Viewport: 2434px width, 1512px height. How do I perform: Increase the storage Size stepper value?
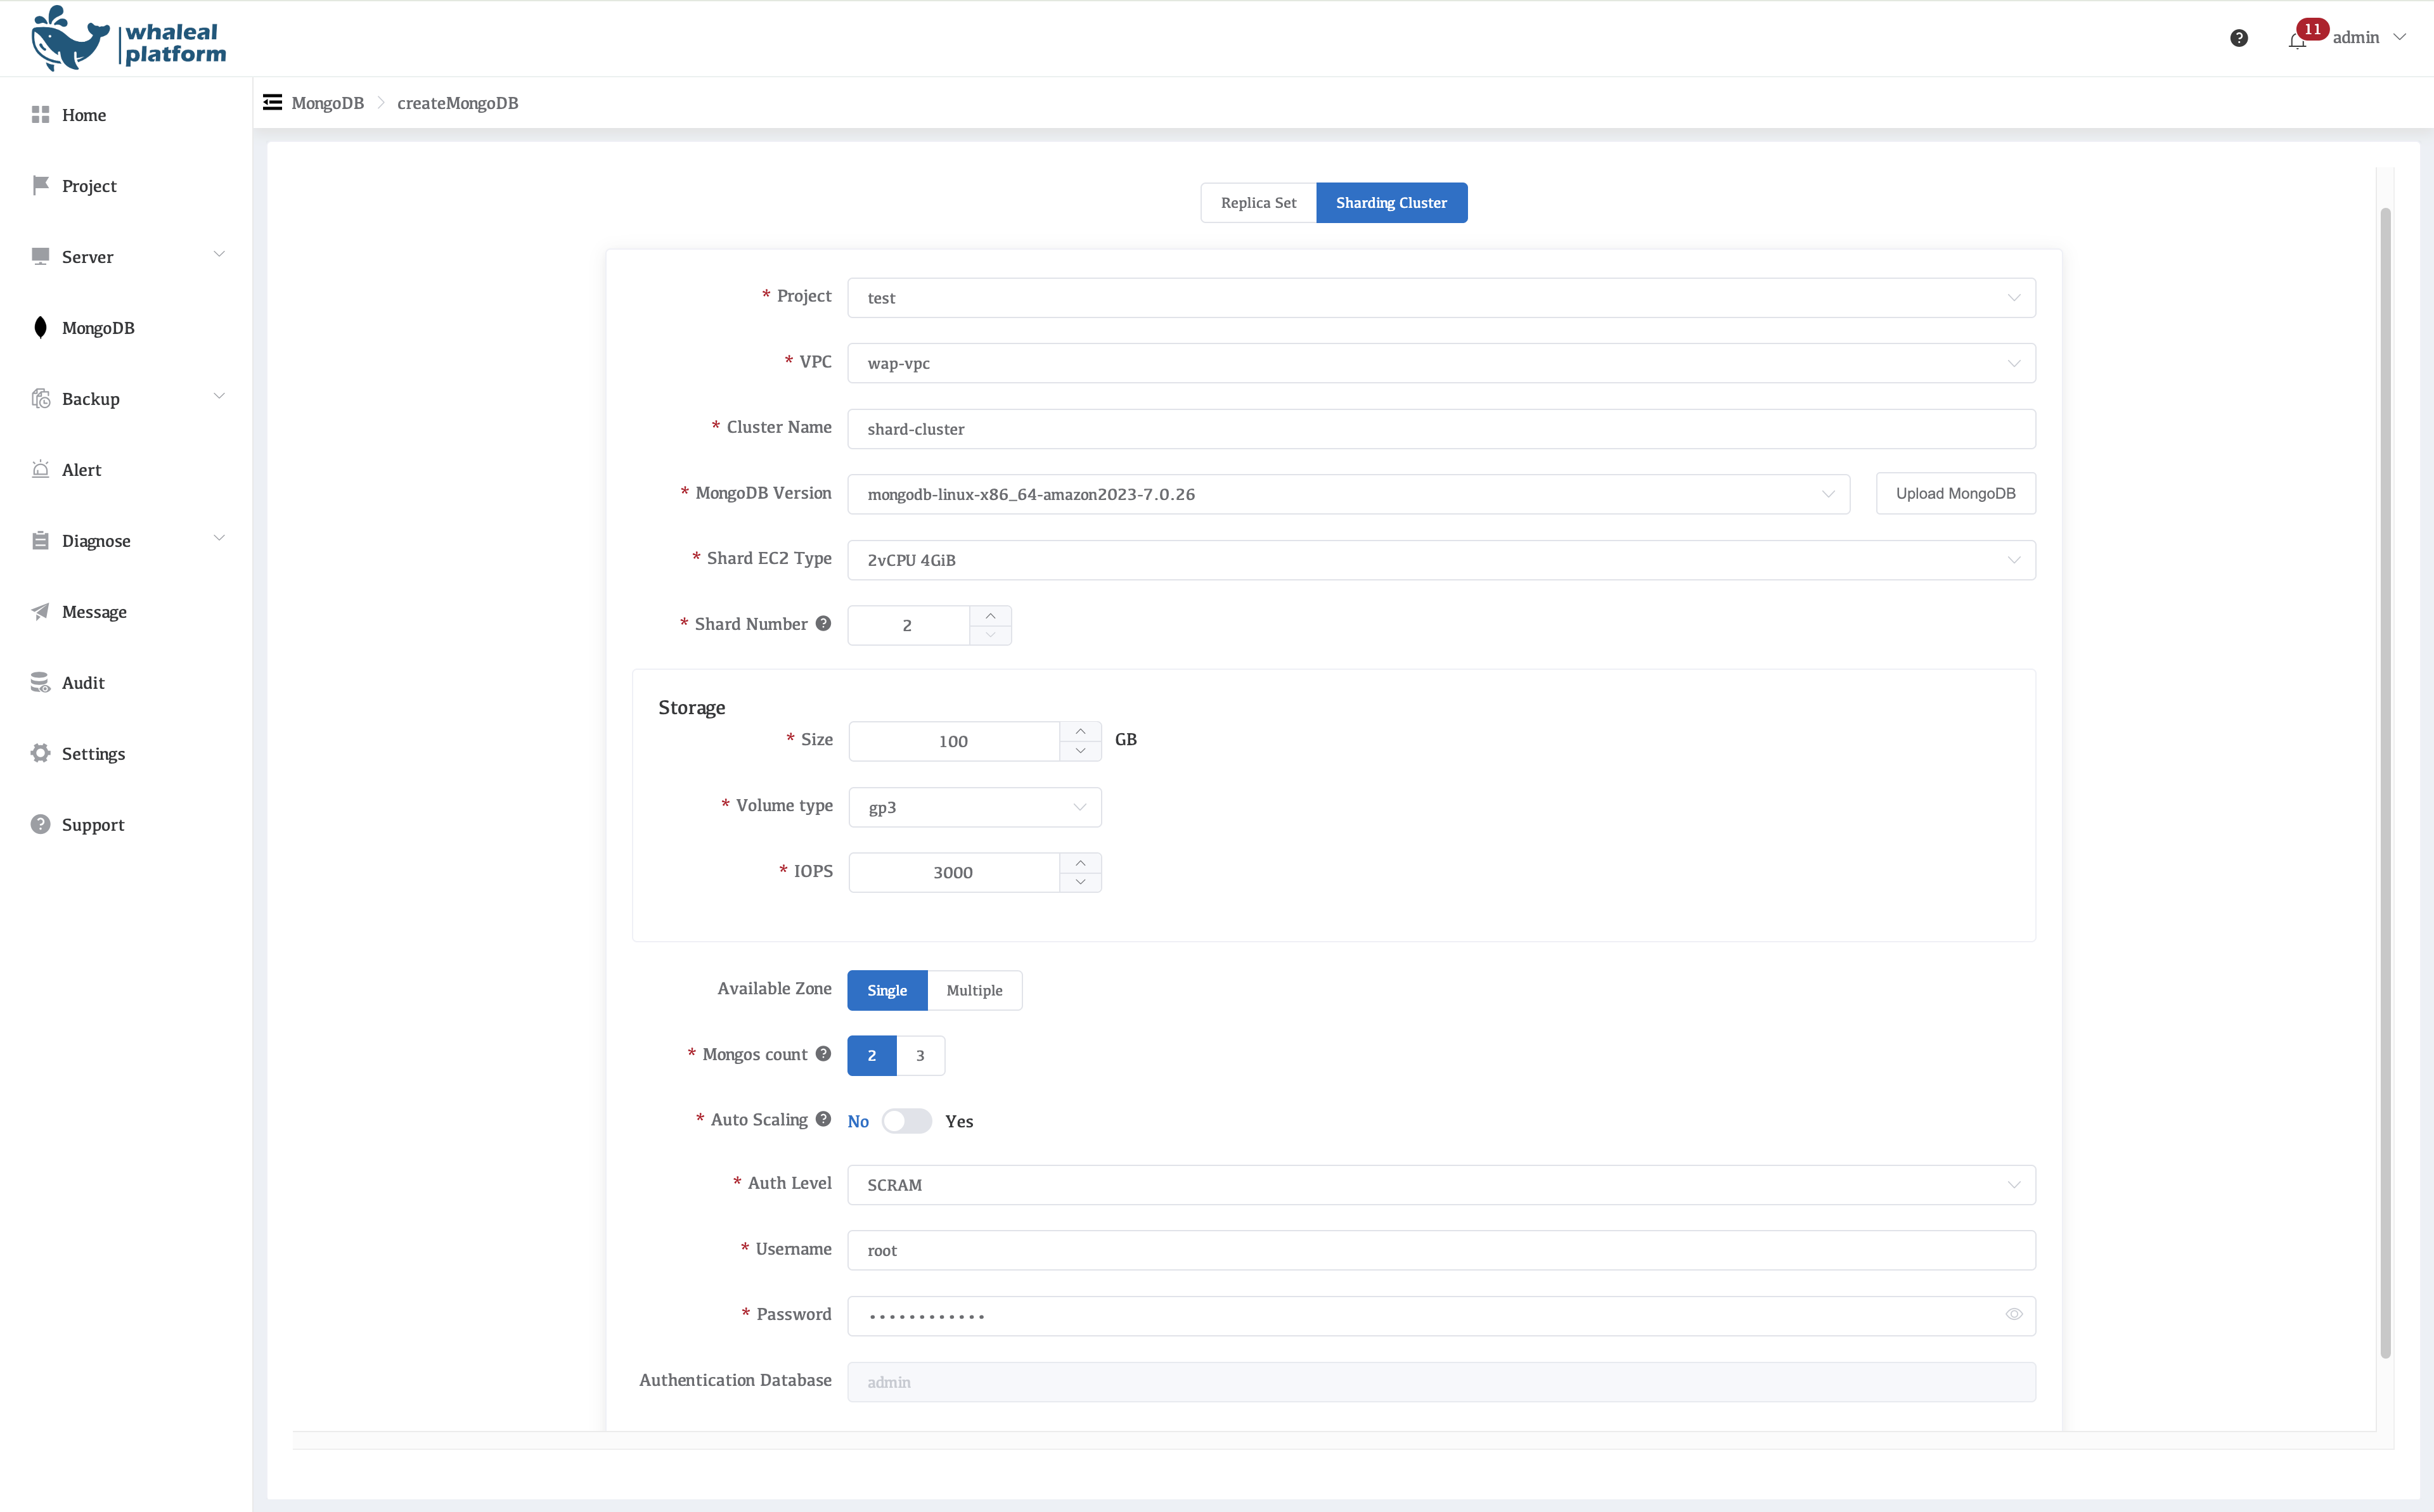1080,731
